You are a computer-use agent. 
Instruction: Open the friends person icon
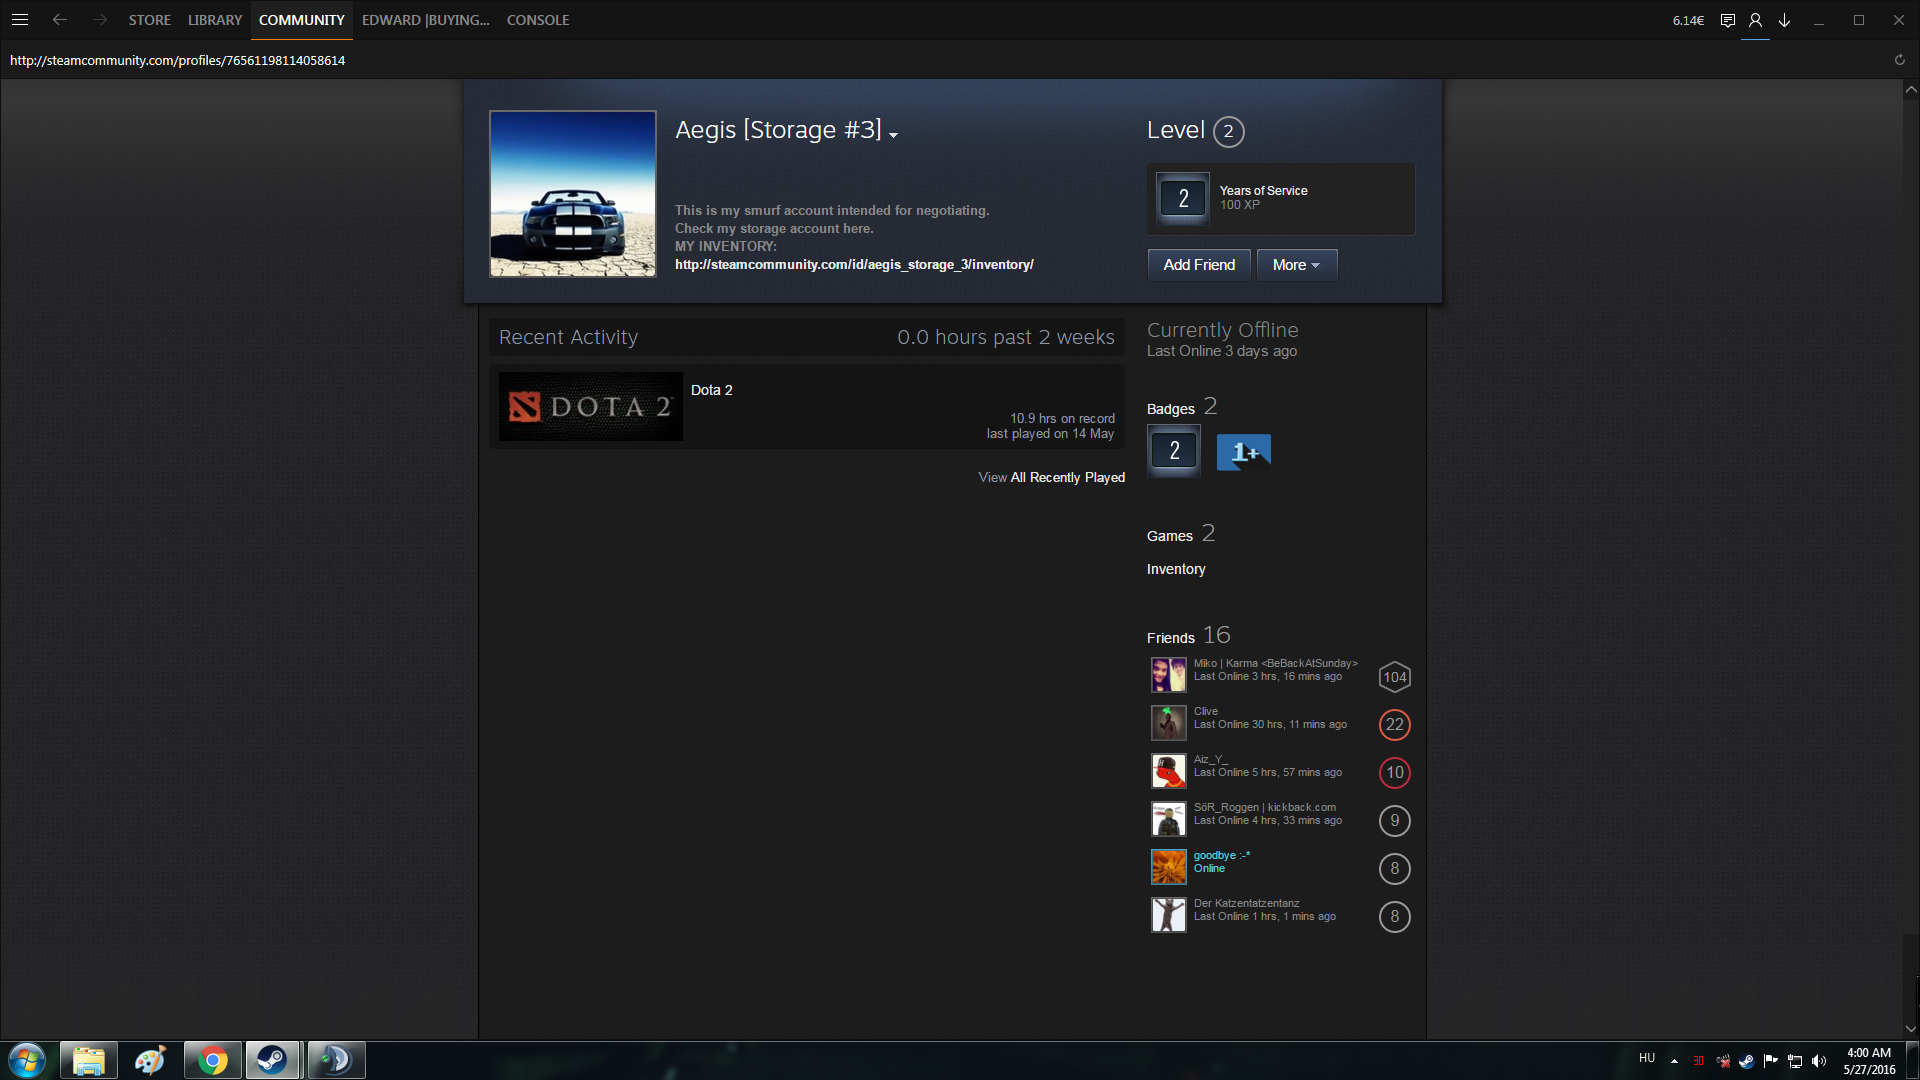pos(1755,20)
